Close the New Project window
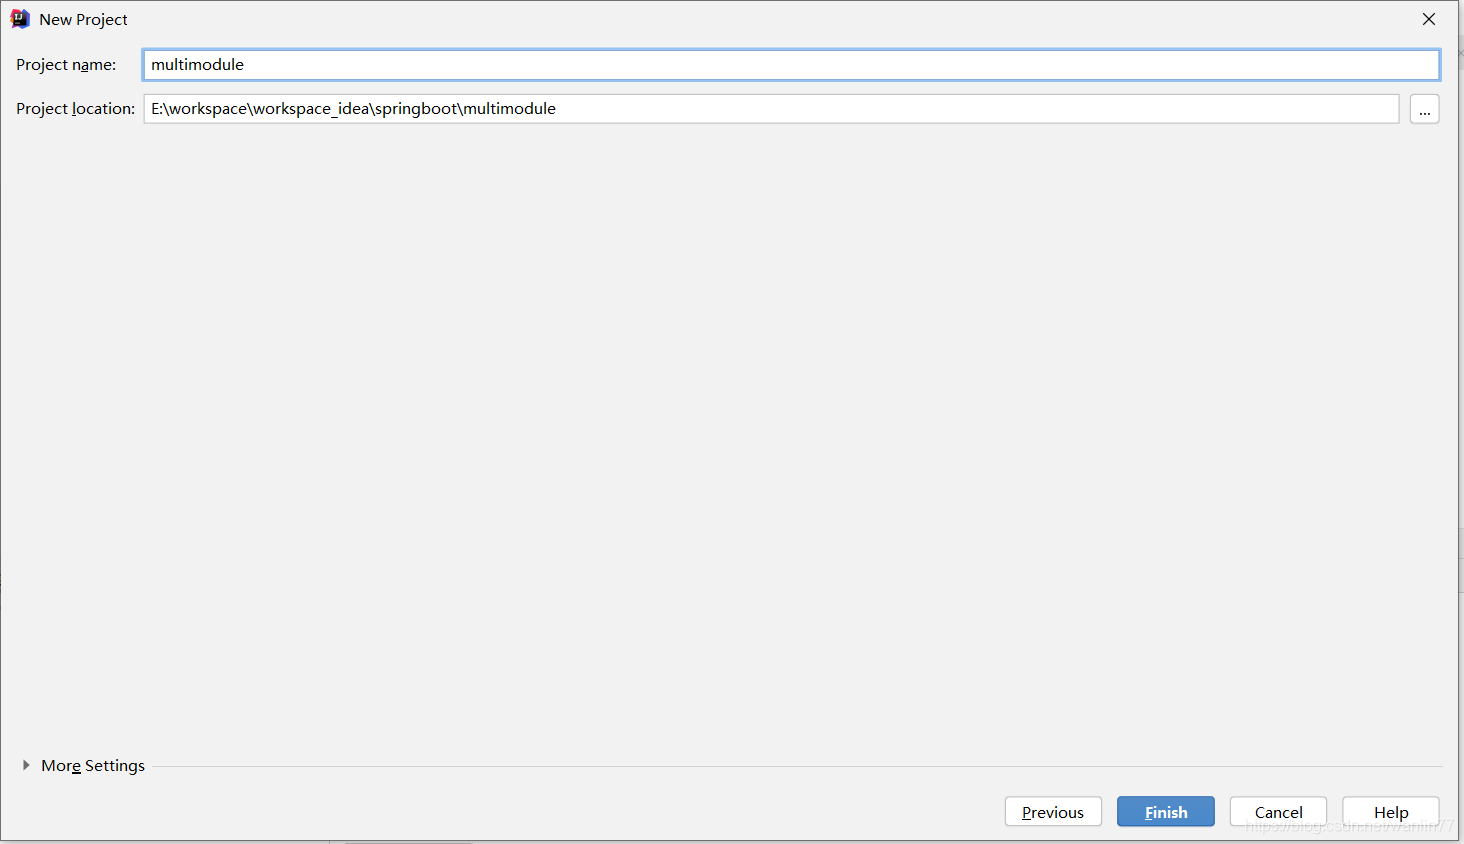 (1429, 19)
